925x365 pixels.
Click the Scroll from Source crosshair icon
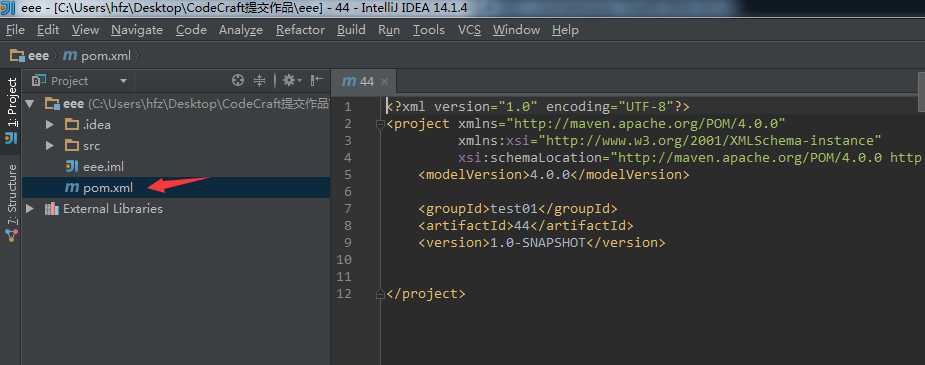[x=238, y=81]
